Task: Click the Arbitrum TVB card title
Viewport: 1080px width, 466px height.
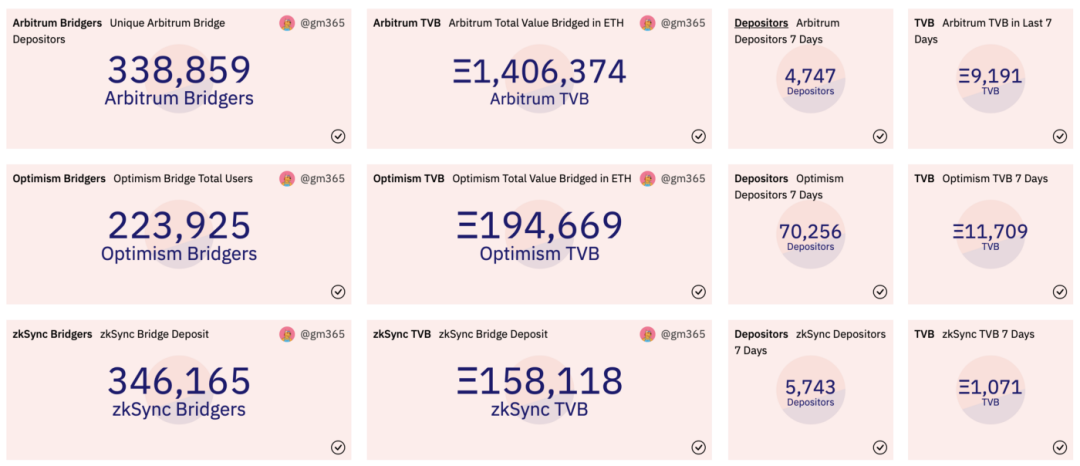Action: point(406,23)
